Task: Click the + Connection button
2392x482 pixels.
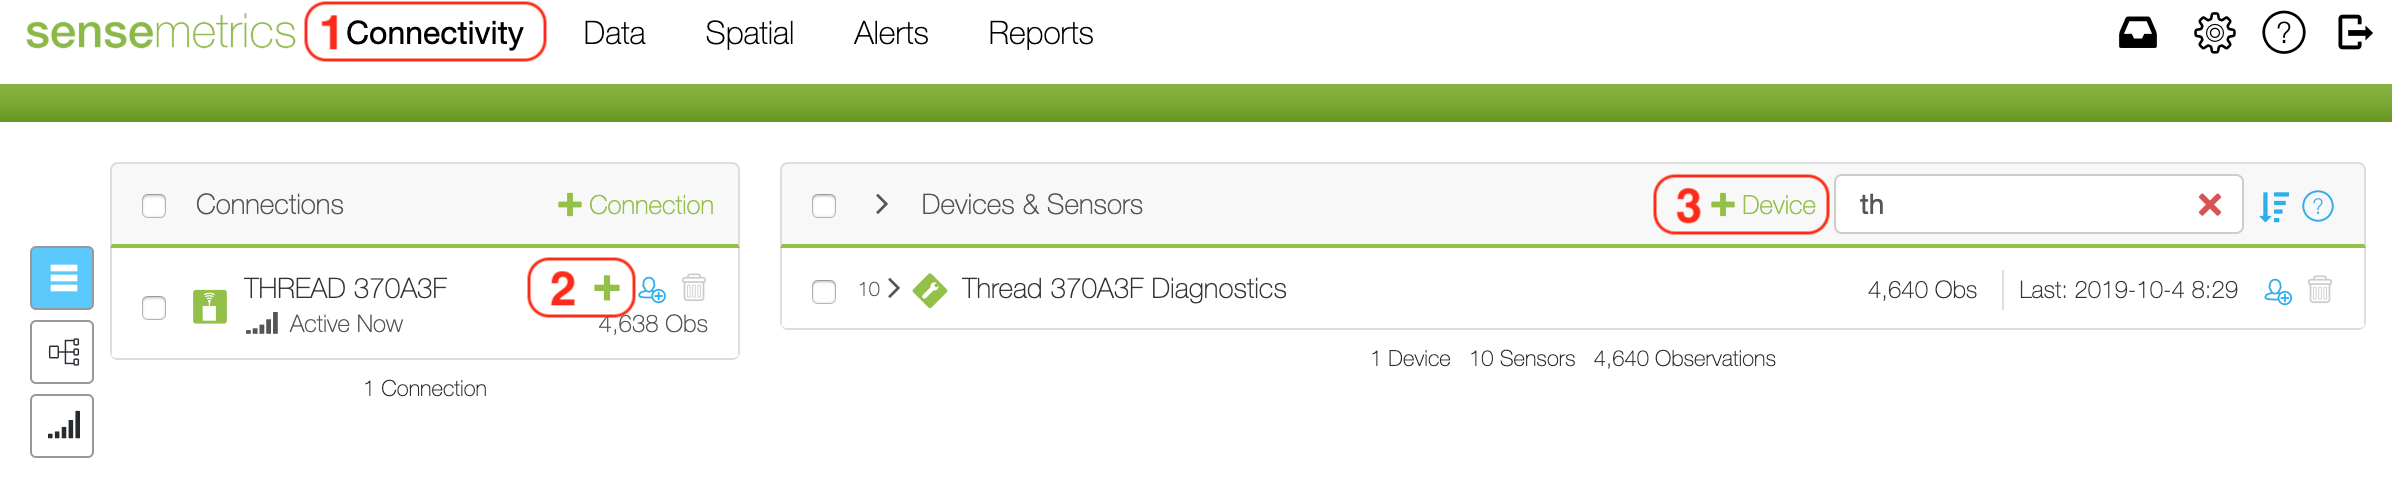Action: click(636, 205)
